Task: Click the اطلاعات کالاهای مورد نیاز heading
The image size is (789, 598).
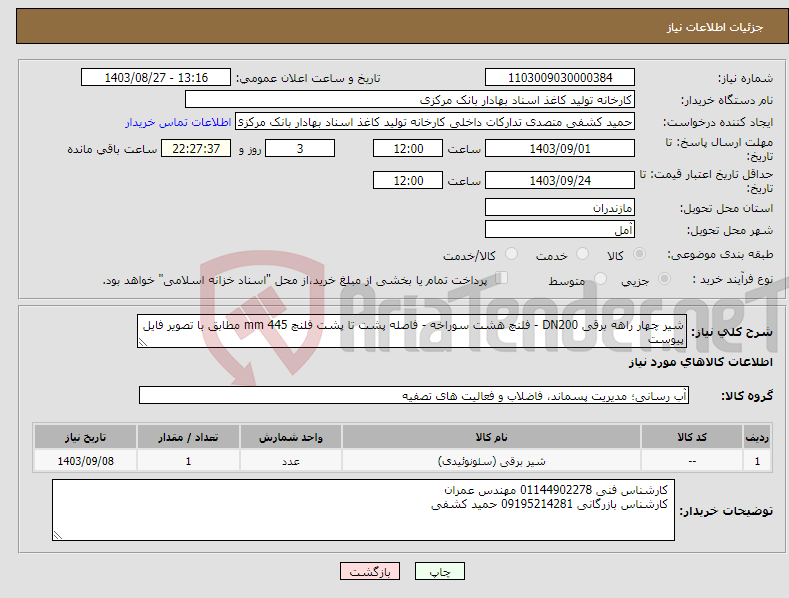Action: (700, 362)
